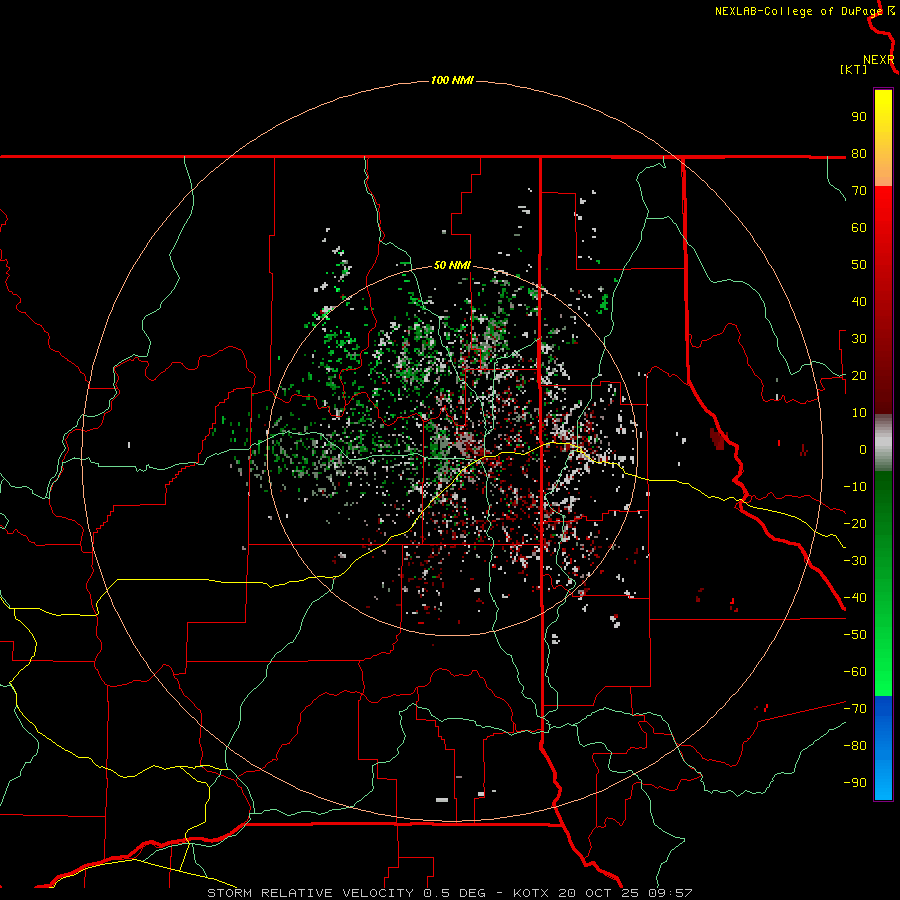Click the 90 value on velocity scale

tap(859, 117)
